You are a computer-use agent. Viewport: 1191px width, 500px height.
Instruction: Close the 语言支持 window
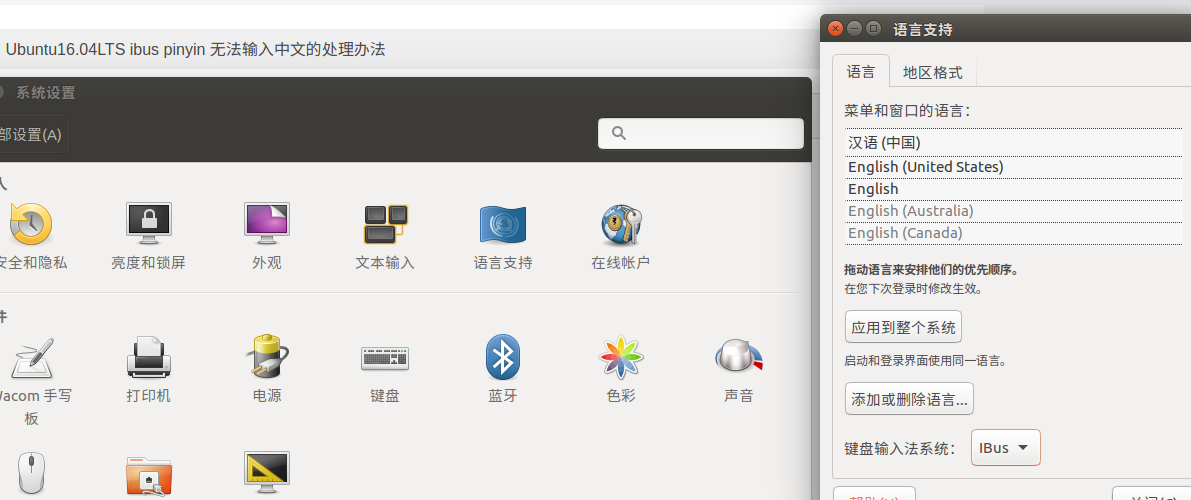836,29
